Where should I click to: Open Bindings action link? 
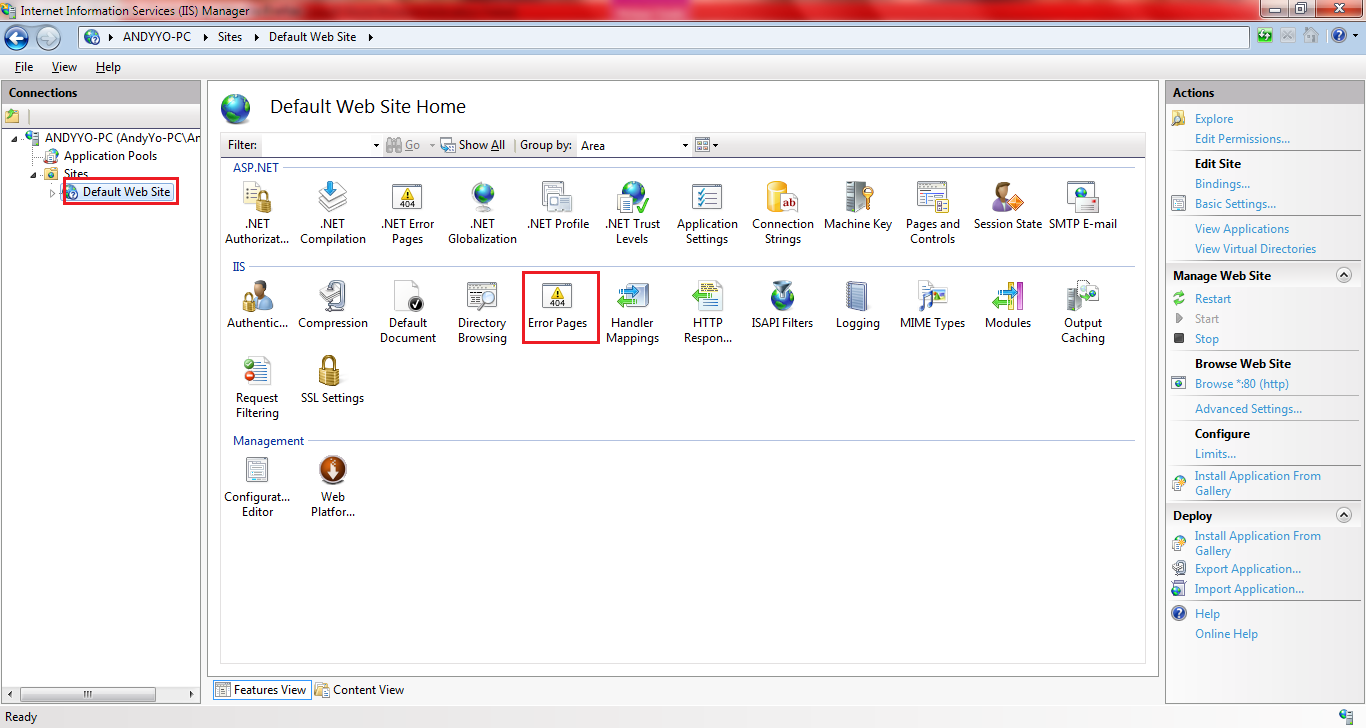tap(1222, 184)
